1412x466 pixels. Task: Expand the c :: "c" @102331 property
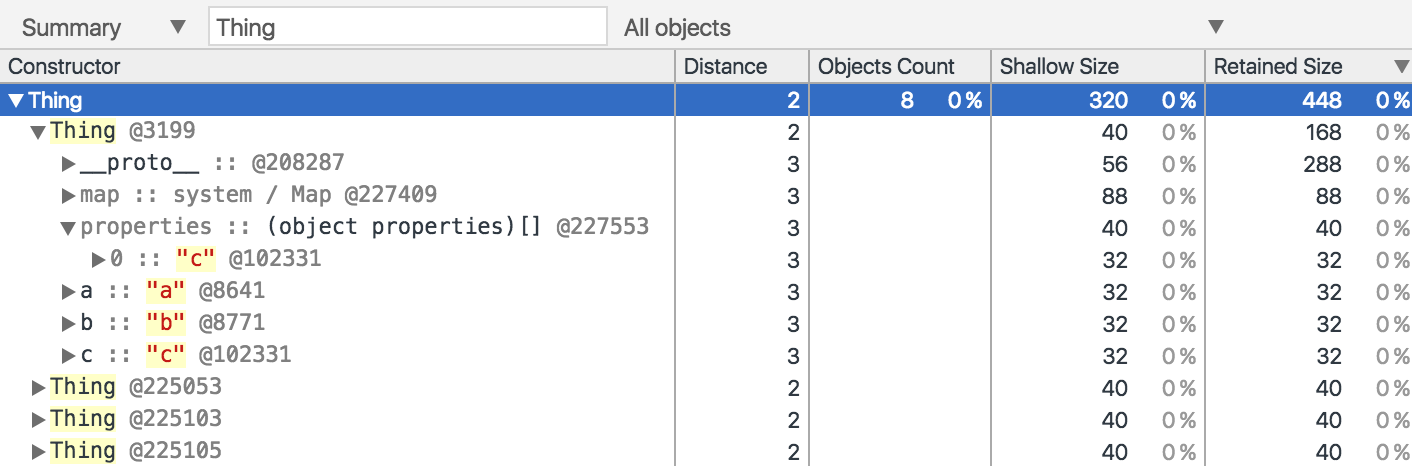coord(69,356)
